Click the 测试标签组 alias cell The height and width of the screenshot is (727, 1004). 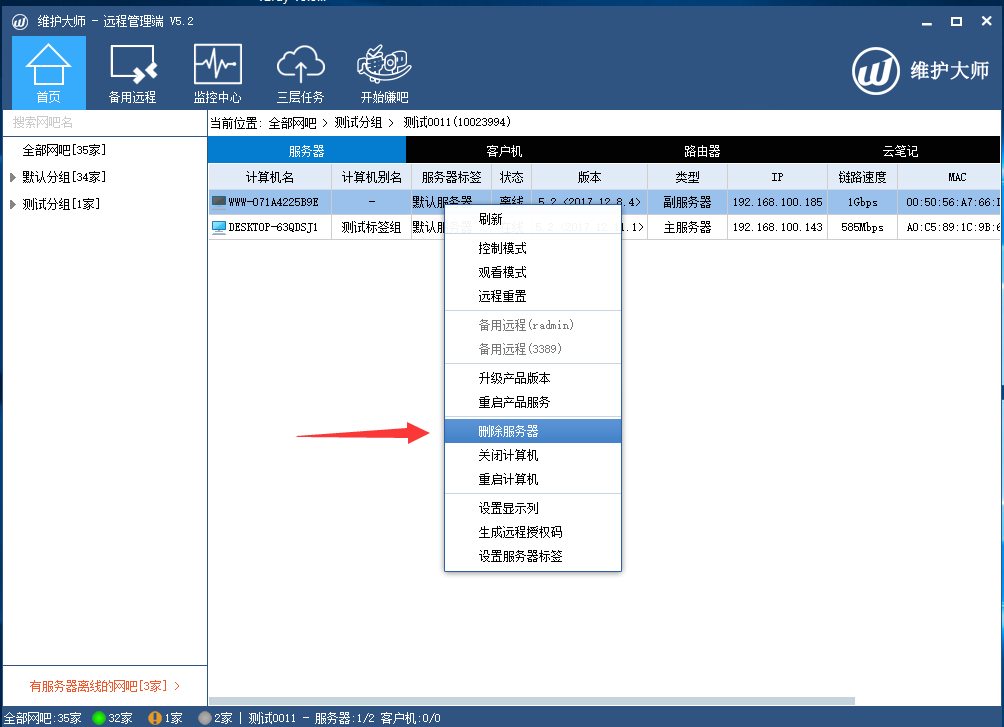click(371, 227)
